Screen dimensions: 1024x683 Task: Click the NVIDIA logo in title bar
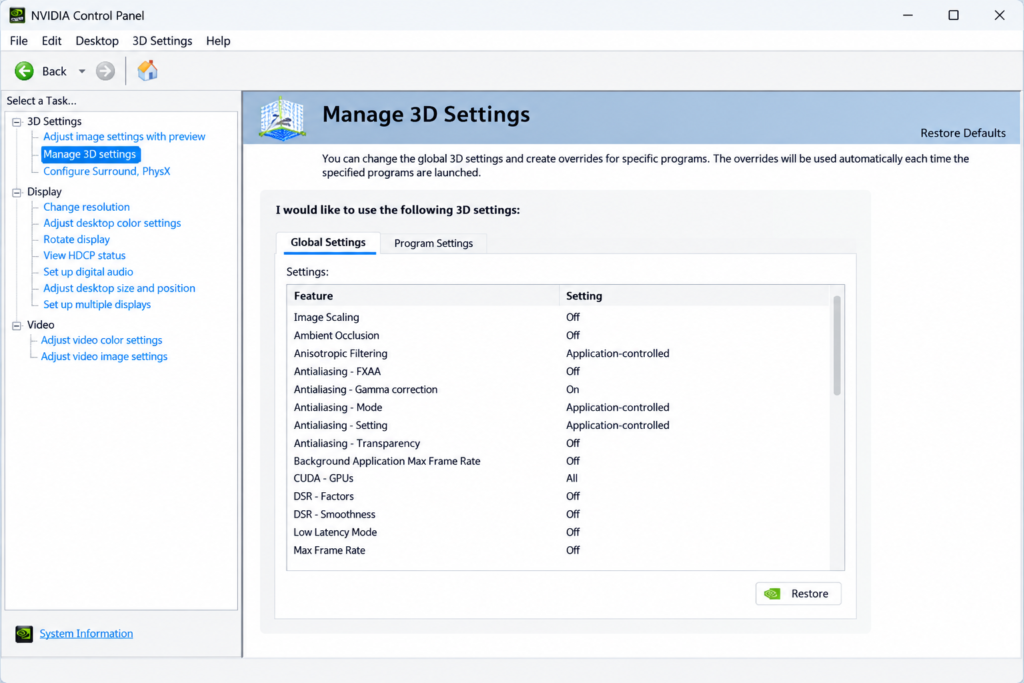(17, 14)
